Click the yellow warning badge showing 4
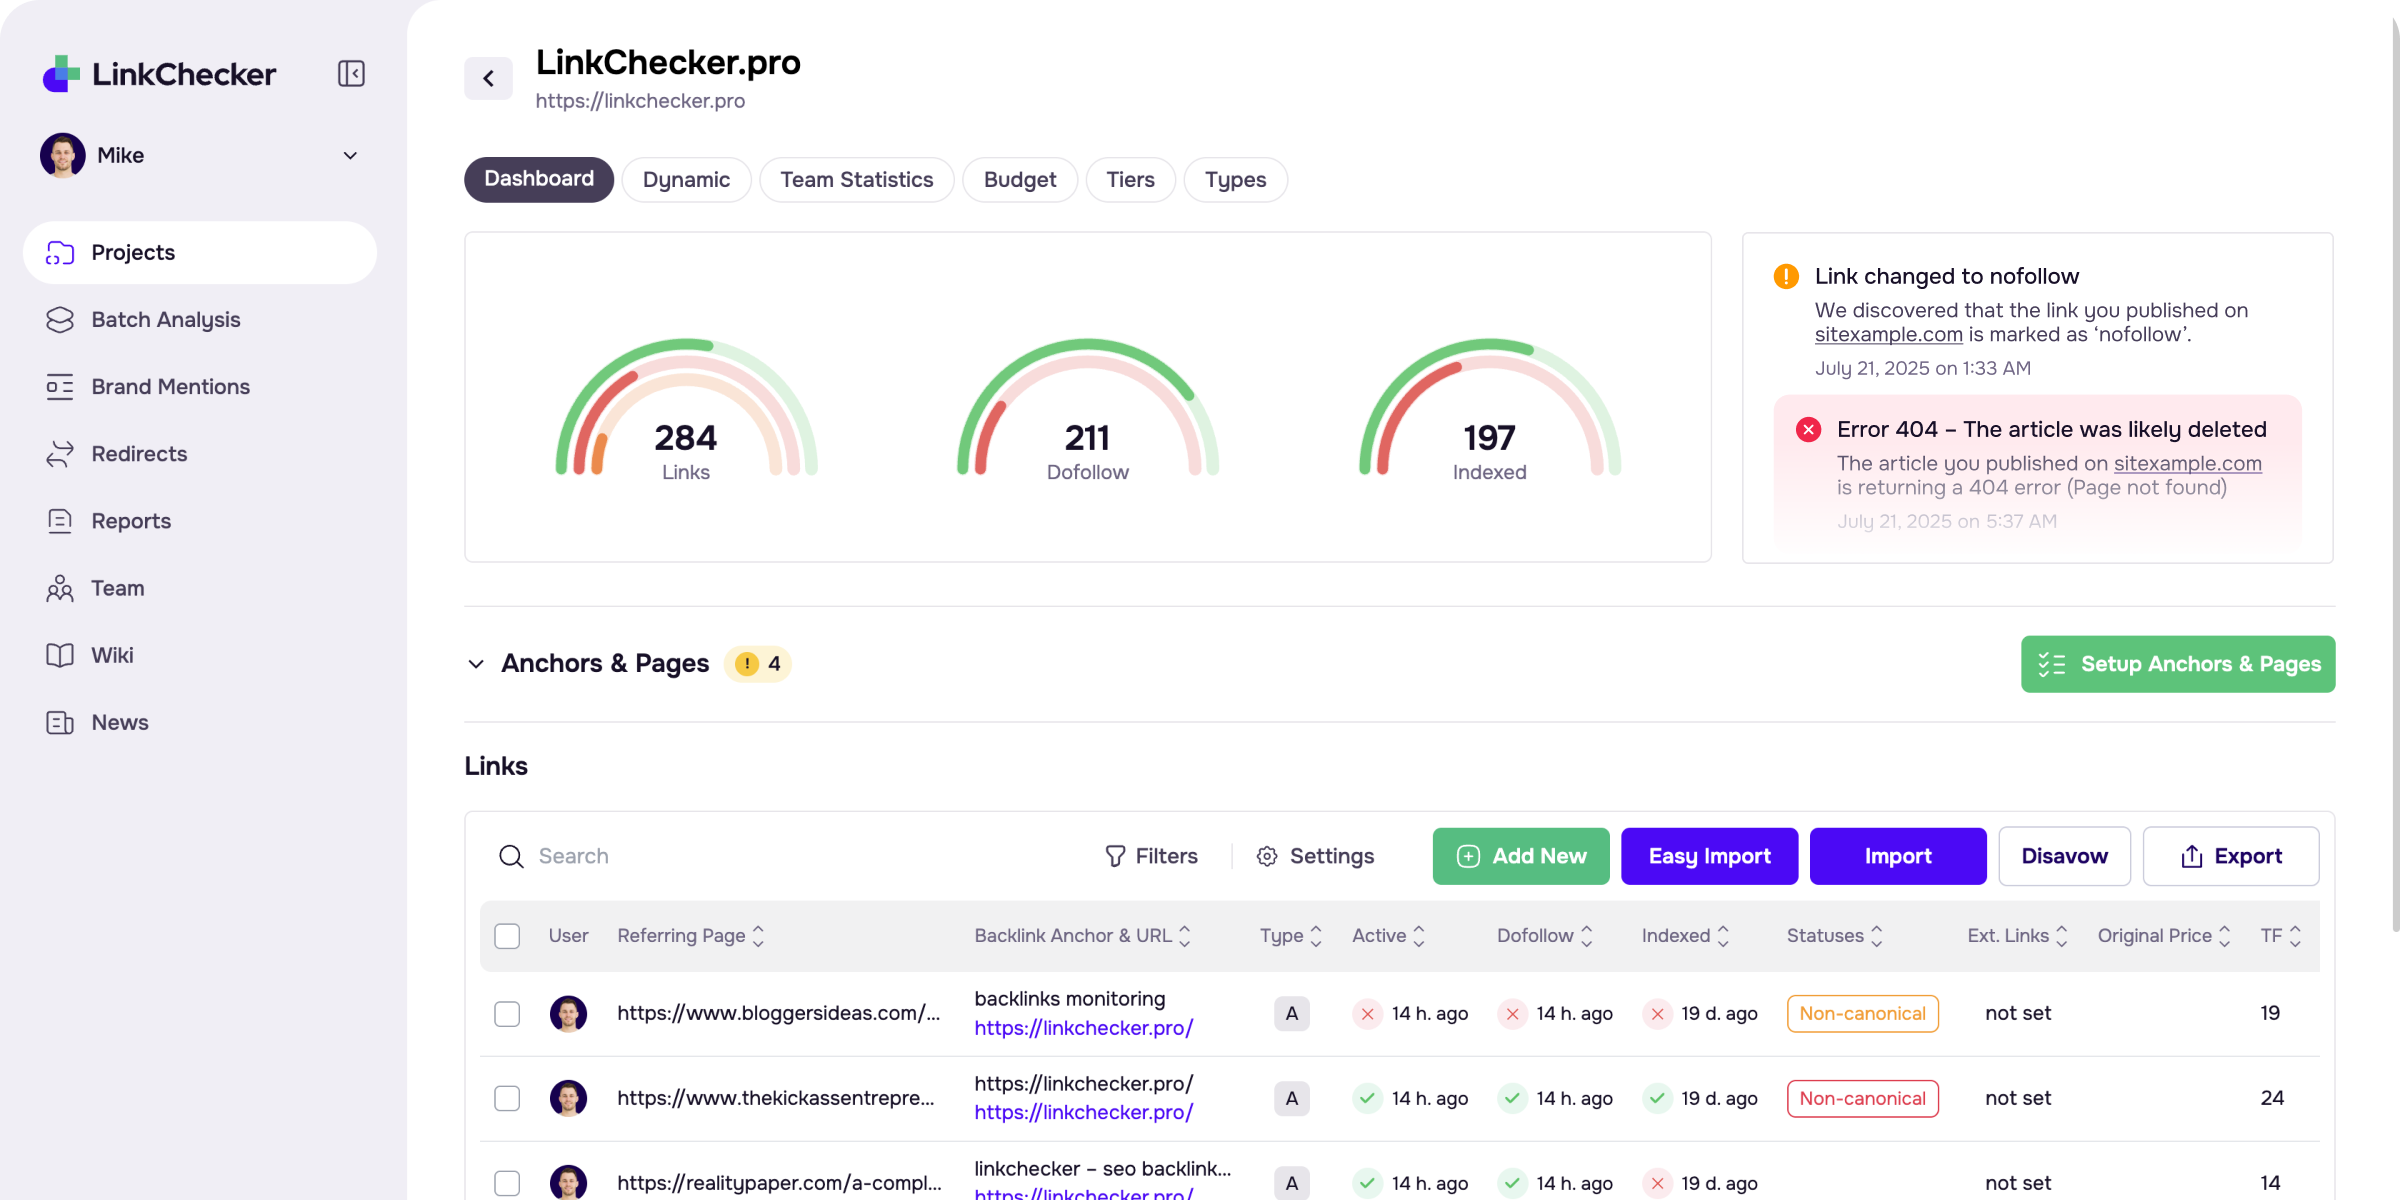 758,664
